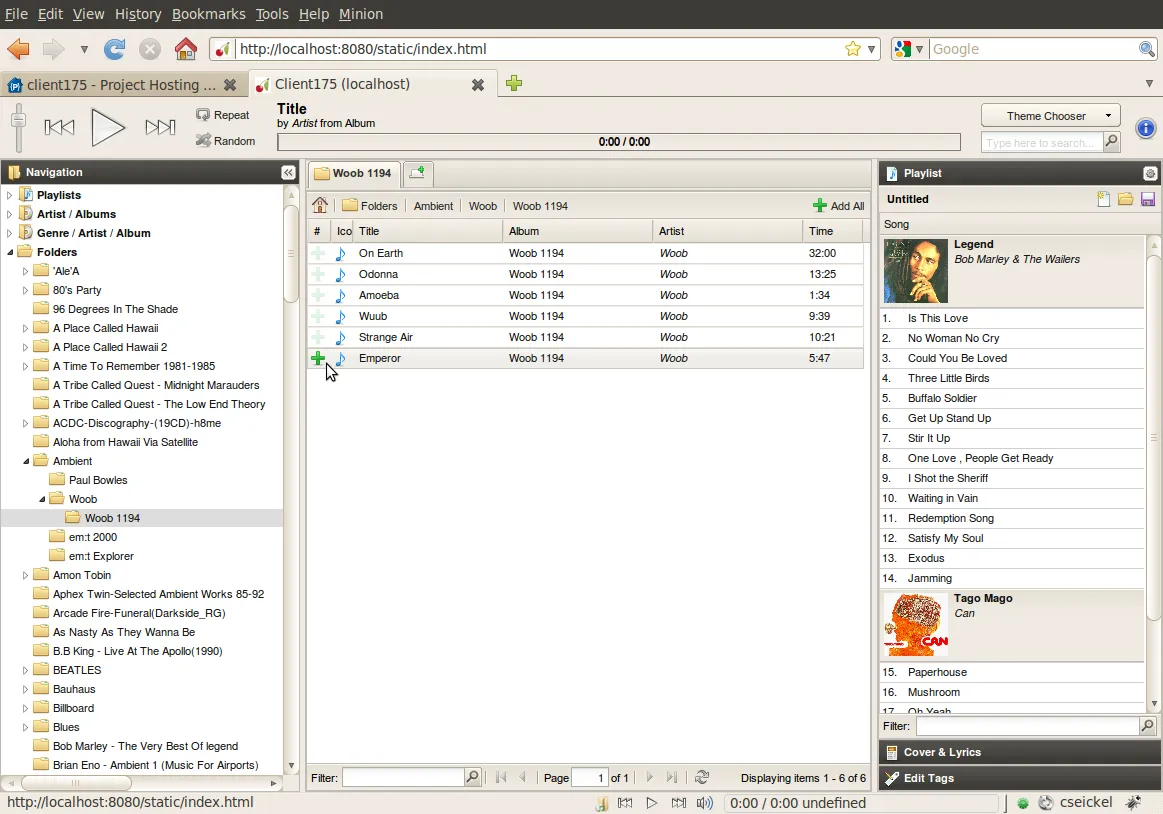Click the green plus next to Emperor

(x=318, y=358)
